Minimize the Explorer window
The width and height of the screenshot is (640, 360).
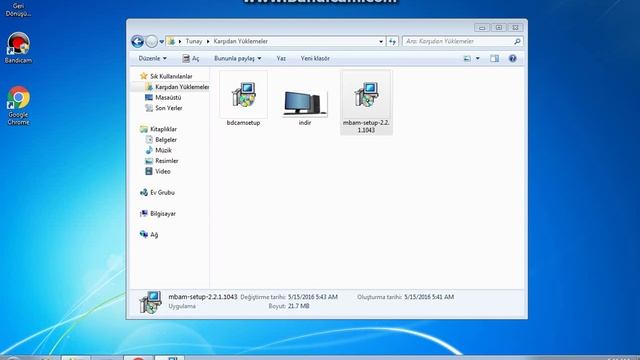482,27
